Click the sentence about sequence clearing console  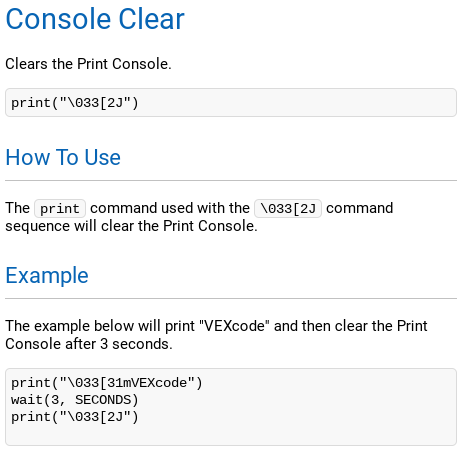[131, 226]
